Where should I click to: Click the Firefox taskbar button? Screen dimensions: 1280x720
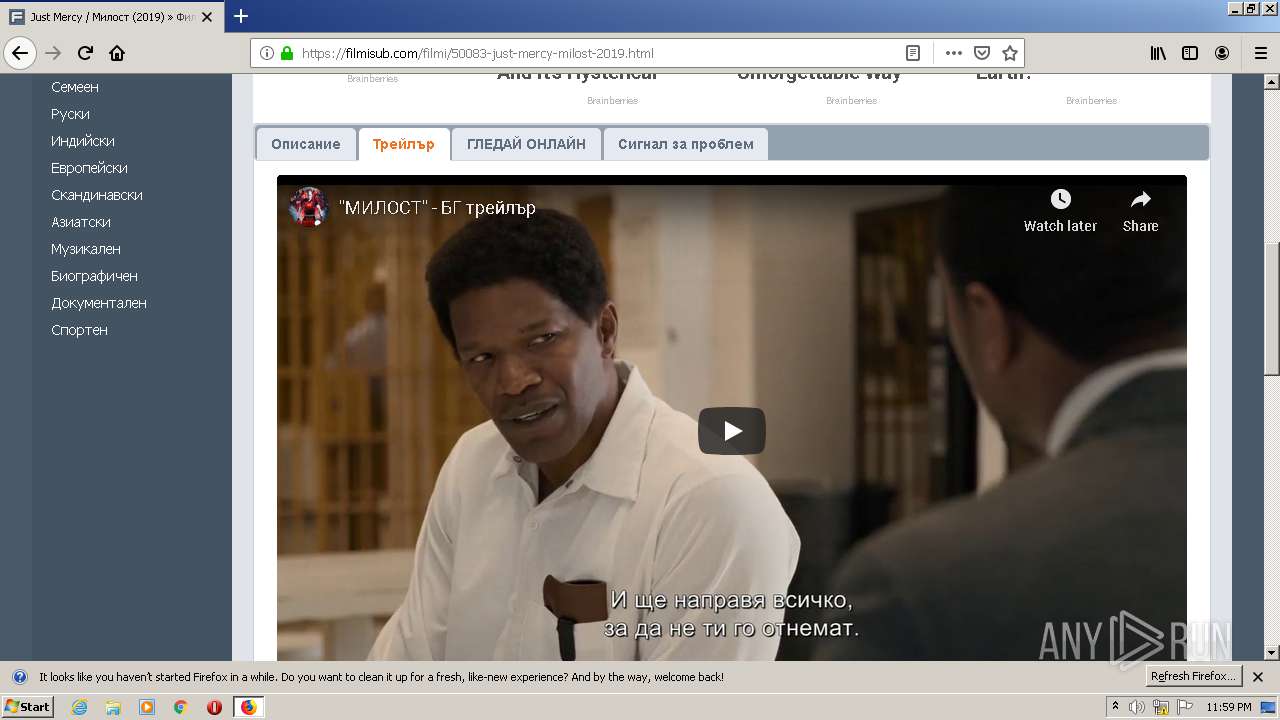(248, 707)
